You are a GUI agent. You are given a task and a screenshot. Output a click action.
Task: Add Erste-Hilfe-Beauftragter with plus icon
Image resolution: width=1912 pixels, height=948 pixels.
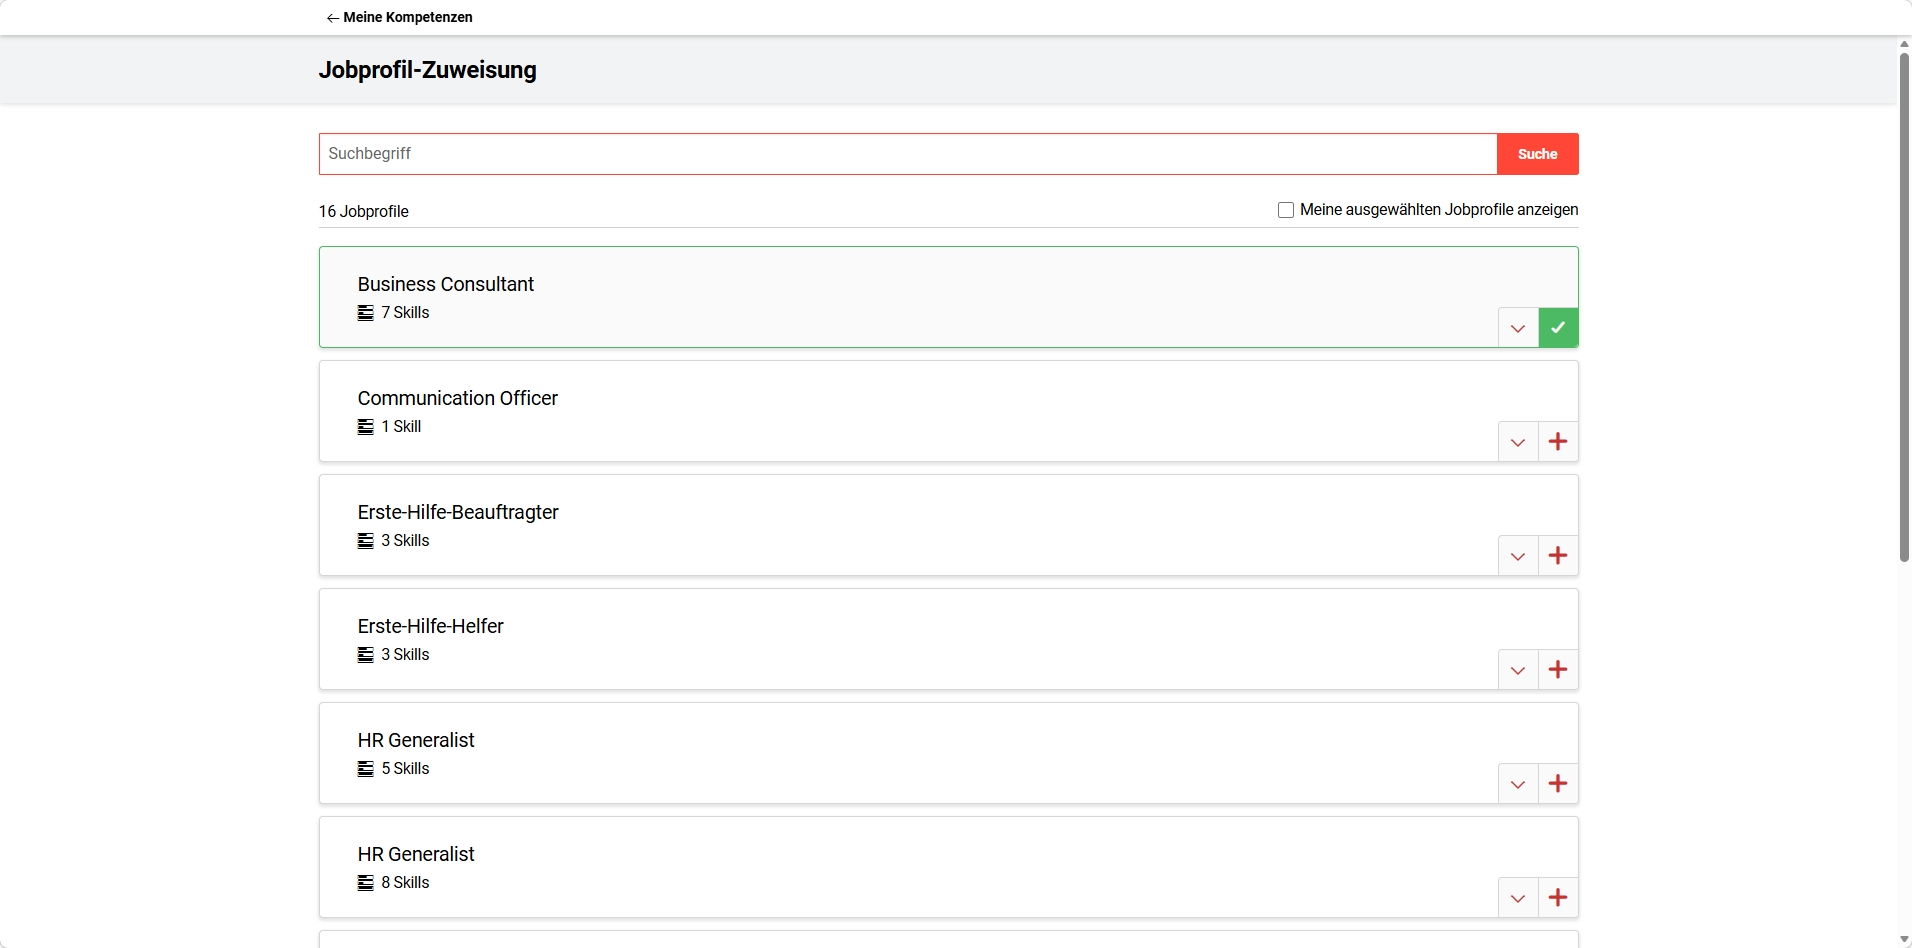(x=1558, y=556)
